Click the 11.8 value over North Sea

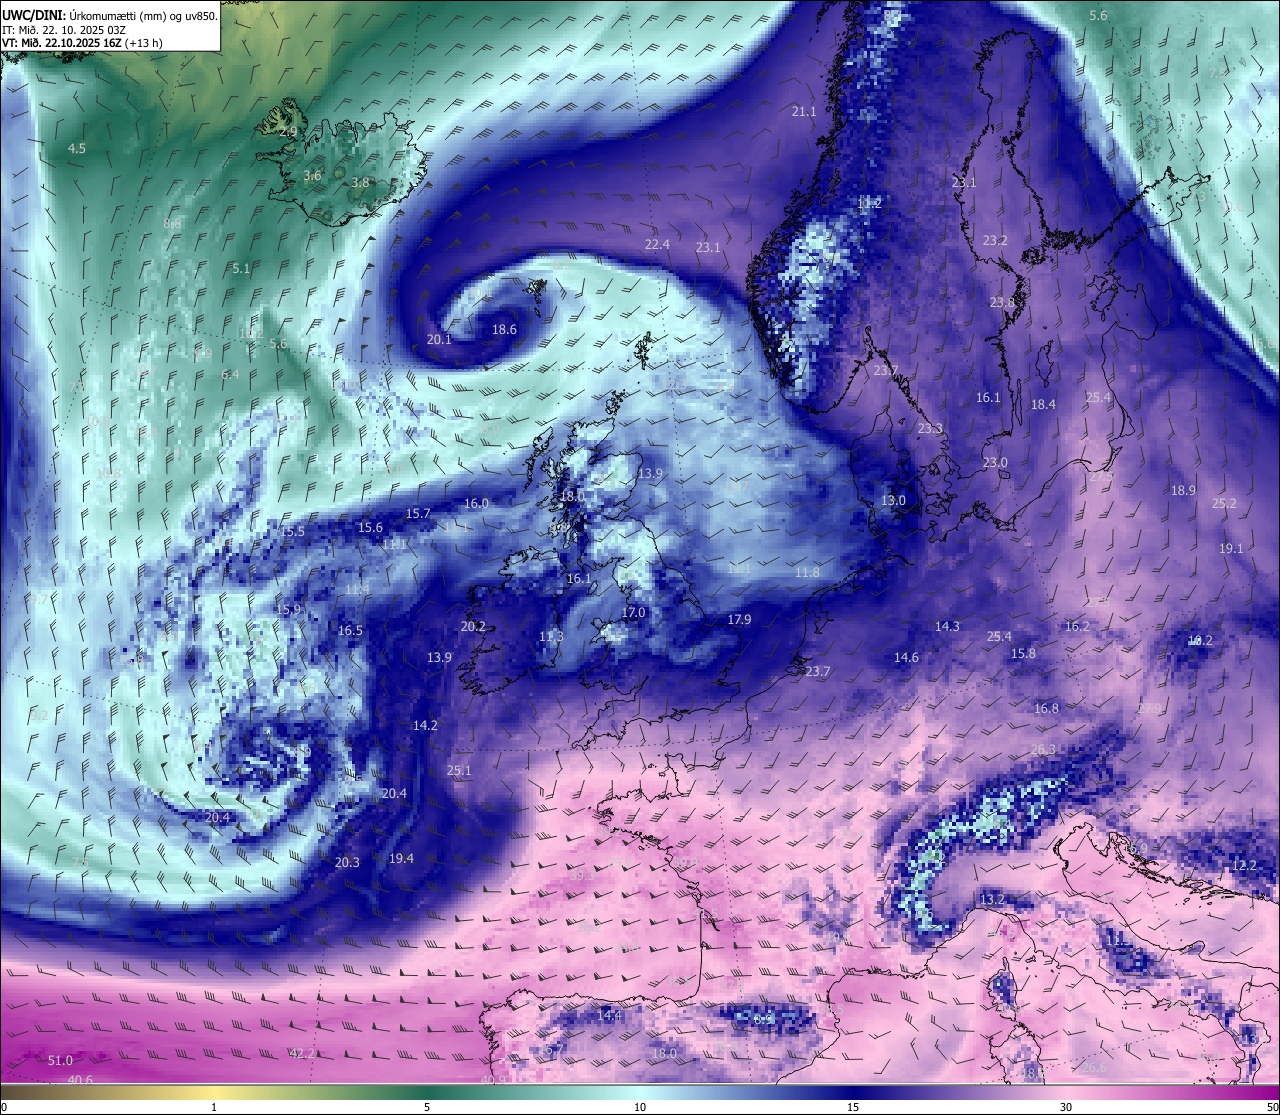coord(808,573)
